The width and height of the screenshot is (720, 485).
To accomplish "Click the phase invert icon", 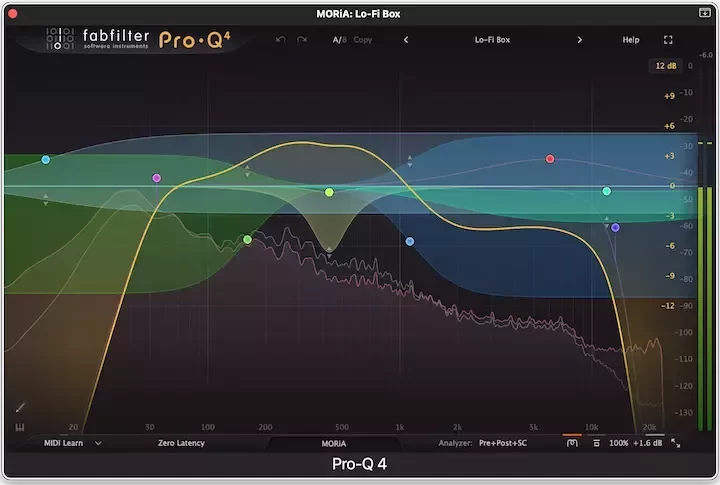I will tap(596, 443).
